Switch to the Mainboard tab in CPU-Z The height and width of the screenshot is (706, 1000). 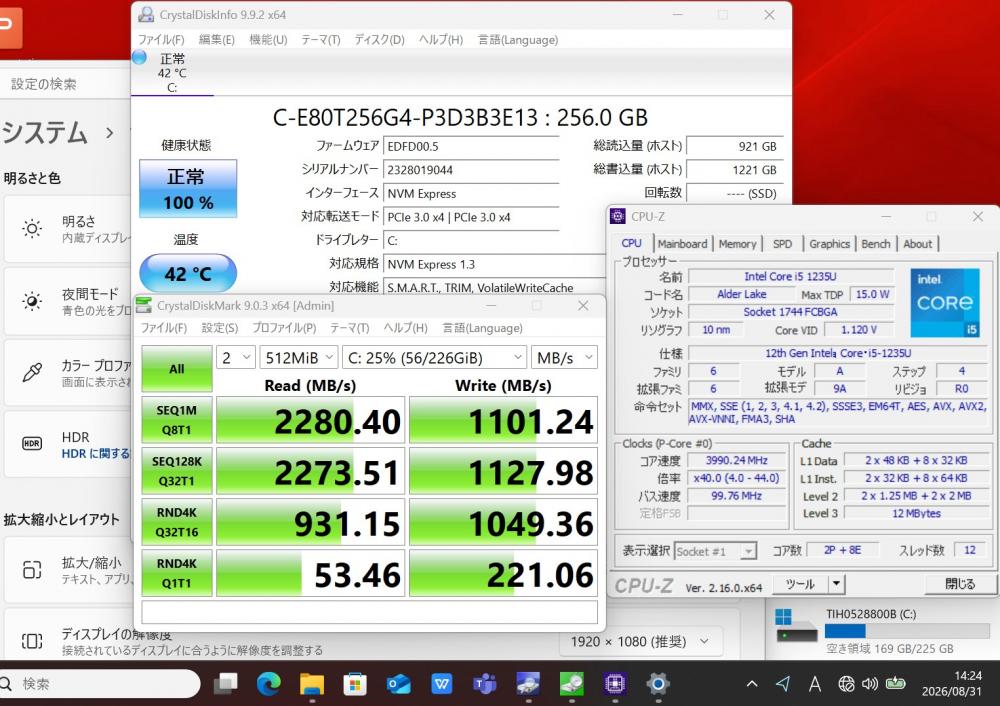[x=682, y=244]
